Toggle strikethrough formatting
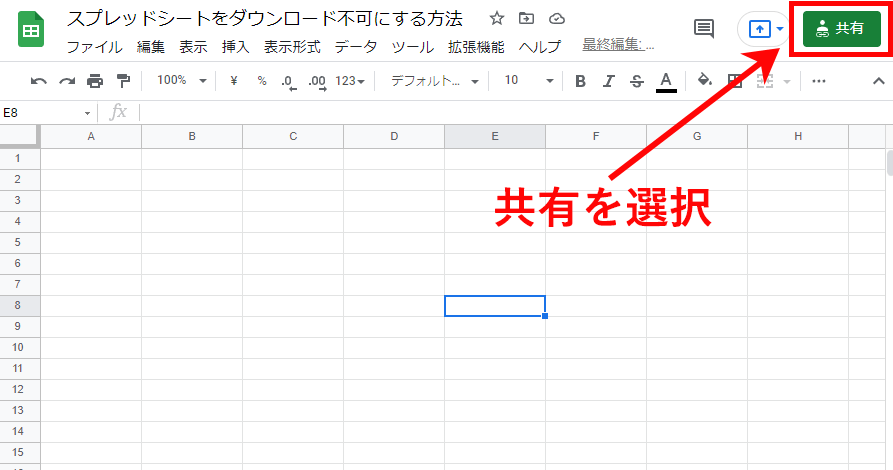 tap(637, 81)
